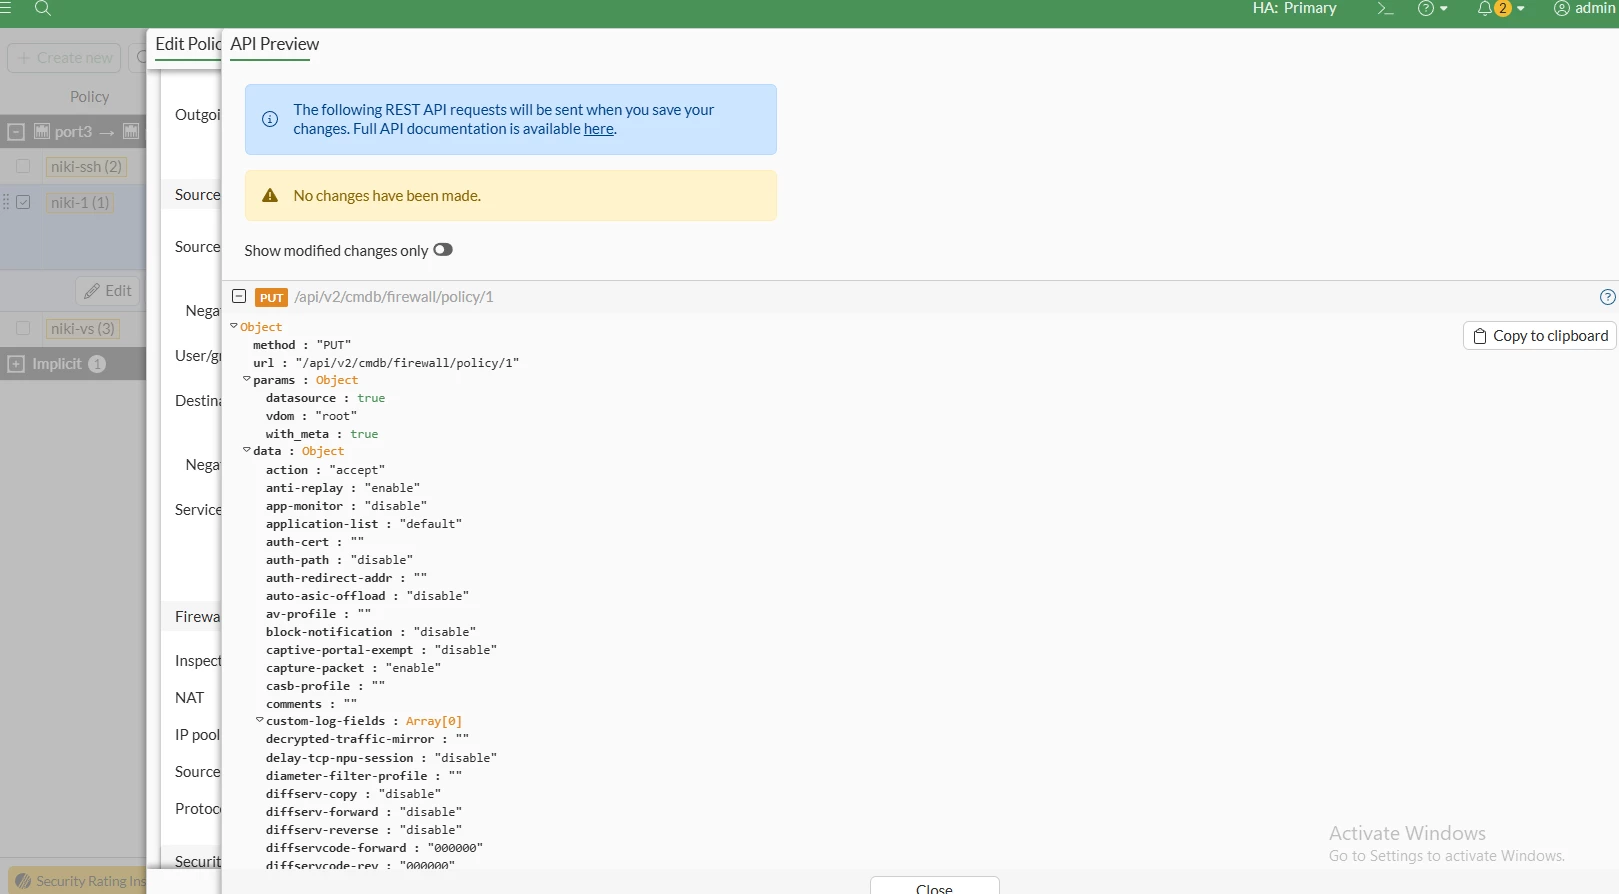Screen dimensions: 1619x894
Task: Collapse the port3 policy group
Action: (x=15, y=131)
